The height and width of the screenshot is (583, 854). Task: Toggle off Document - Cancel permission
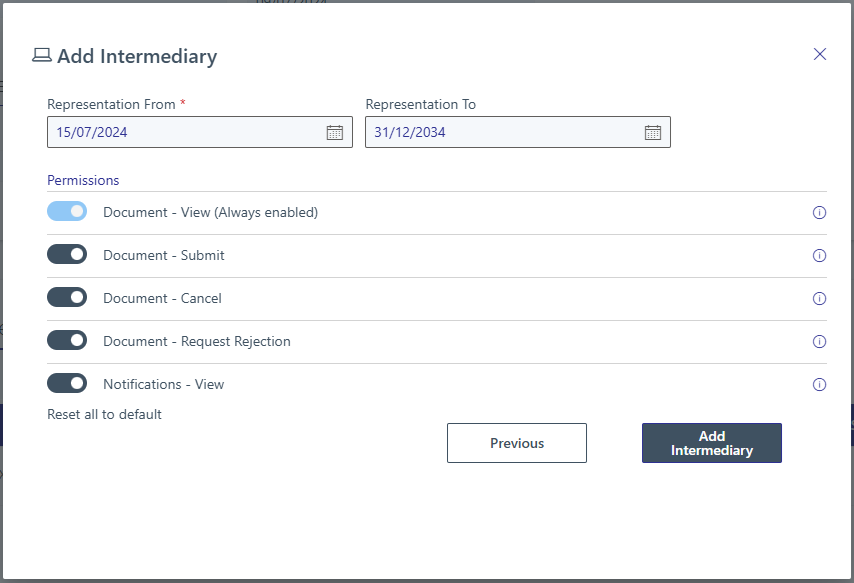67,297
